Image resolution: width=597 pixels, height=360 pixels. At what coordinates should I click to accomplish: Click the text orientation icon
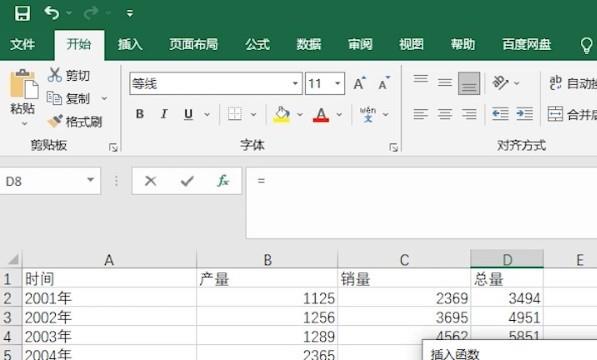[x=501, y=83]
